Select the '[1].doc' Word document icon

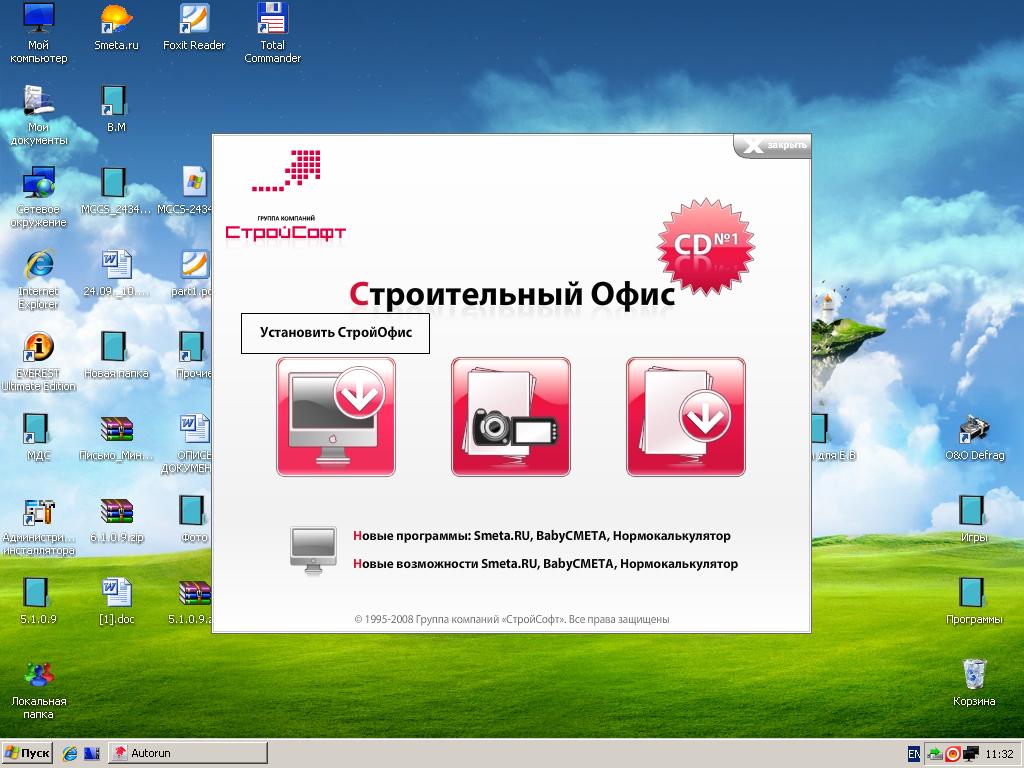(116, 601)
